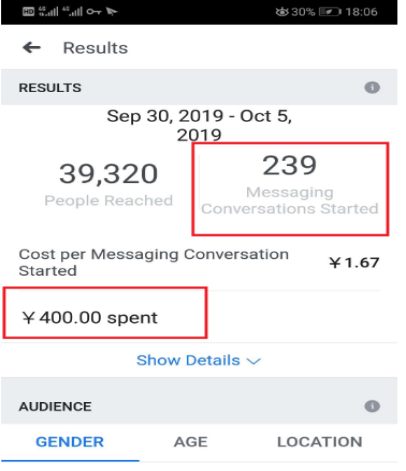
Task: Tap the 39,320 People Reached figure
Action: [x=108, y=184]
